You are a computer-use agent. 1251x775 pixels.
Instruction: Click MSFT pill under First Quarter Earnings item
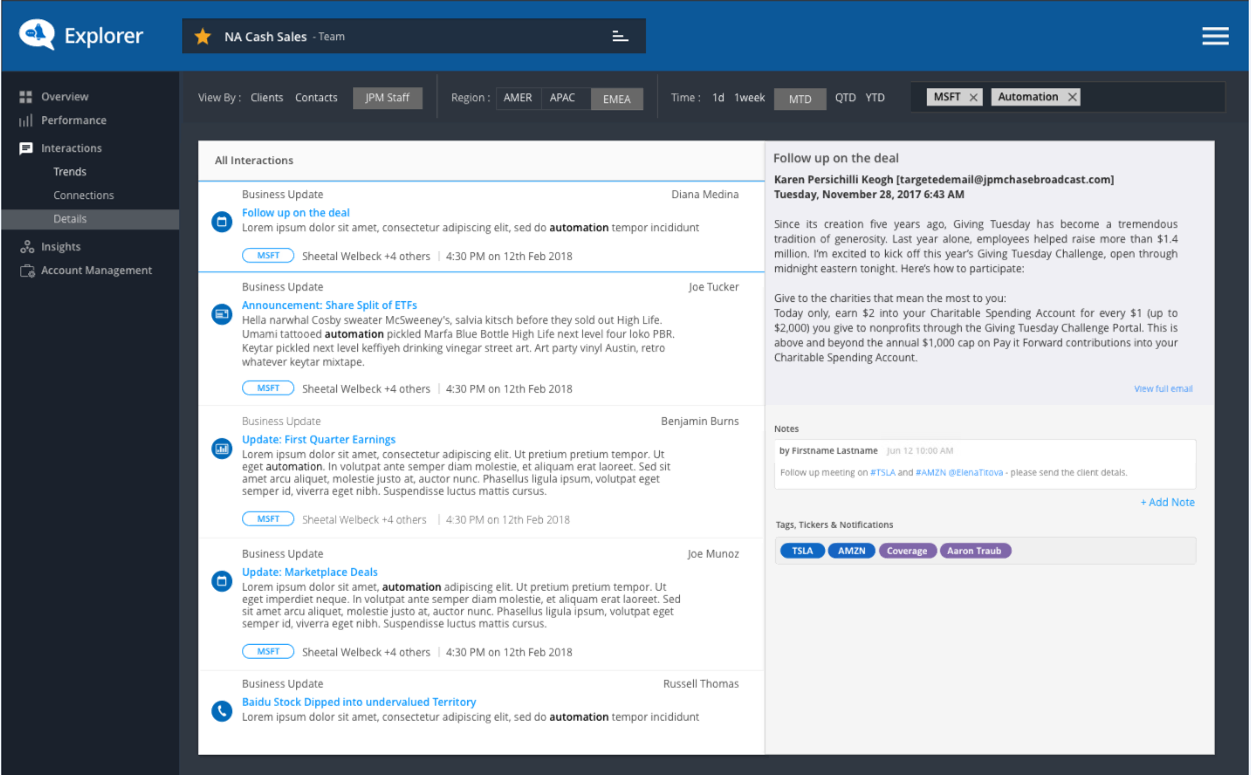[x=268, y=519]
